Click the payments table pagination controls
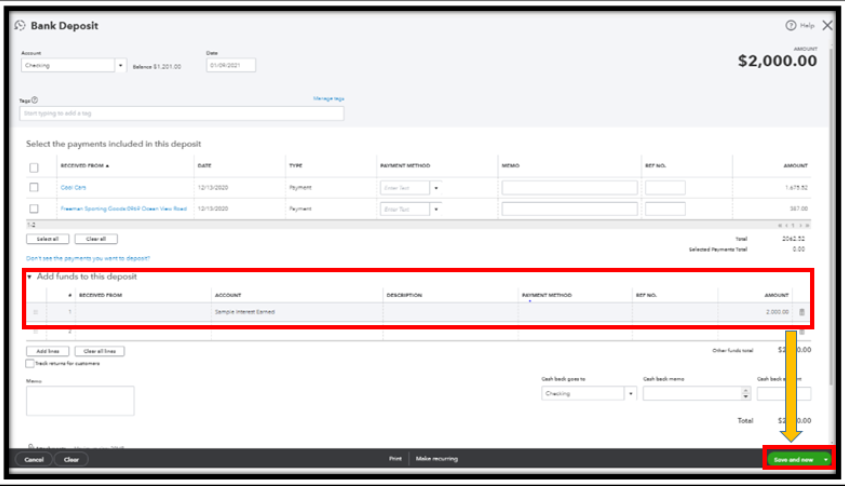The image size is (845, 486). (794, 225)
